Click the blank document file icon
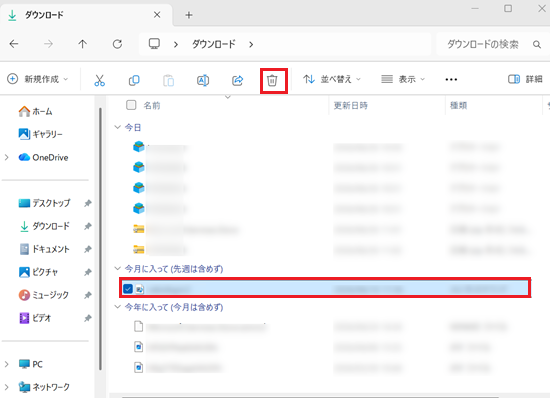Screen dimensions: 550x398 click(x=139, y=326)
